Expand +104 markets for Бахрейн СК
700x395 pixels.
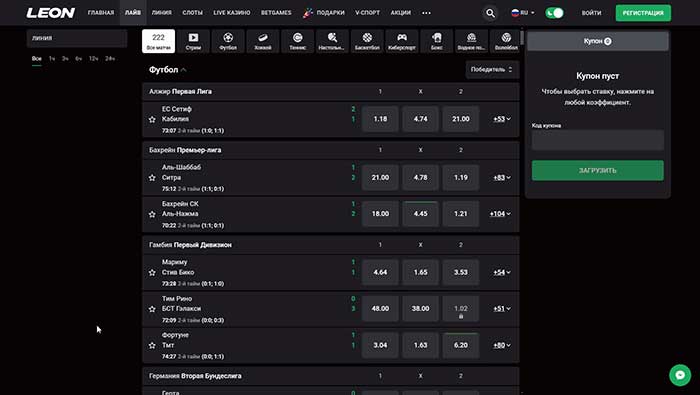point(500,214)
